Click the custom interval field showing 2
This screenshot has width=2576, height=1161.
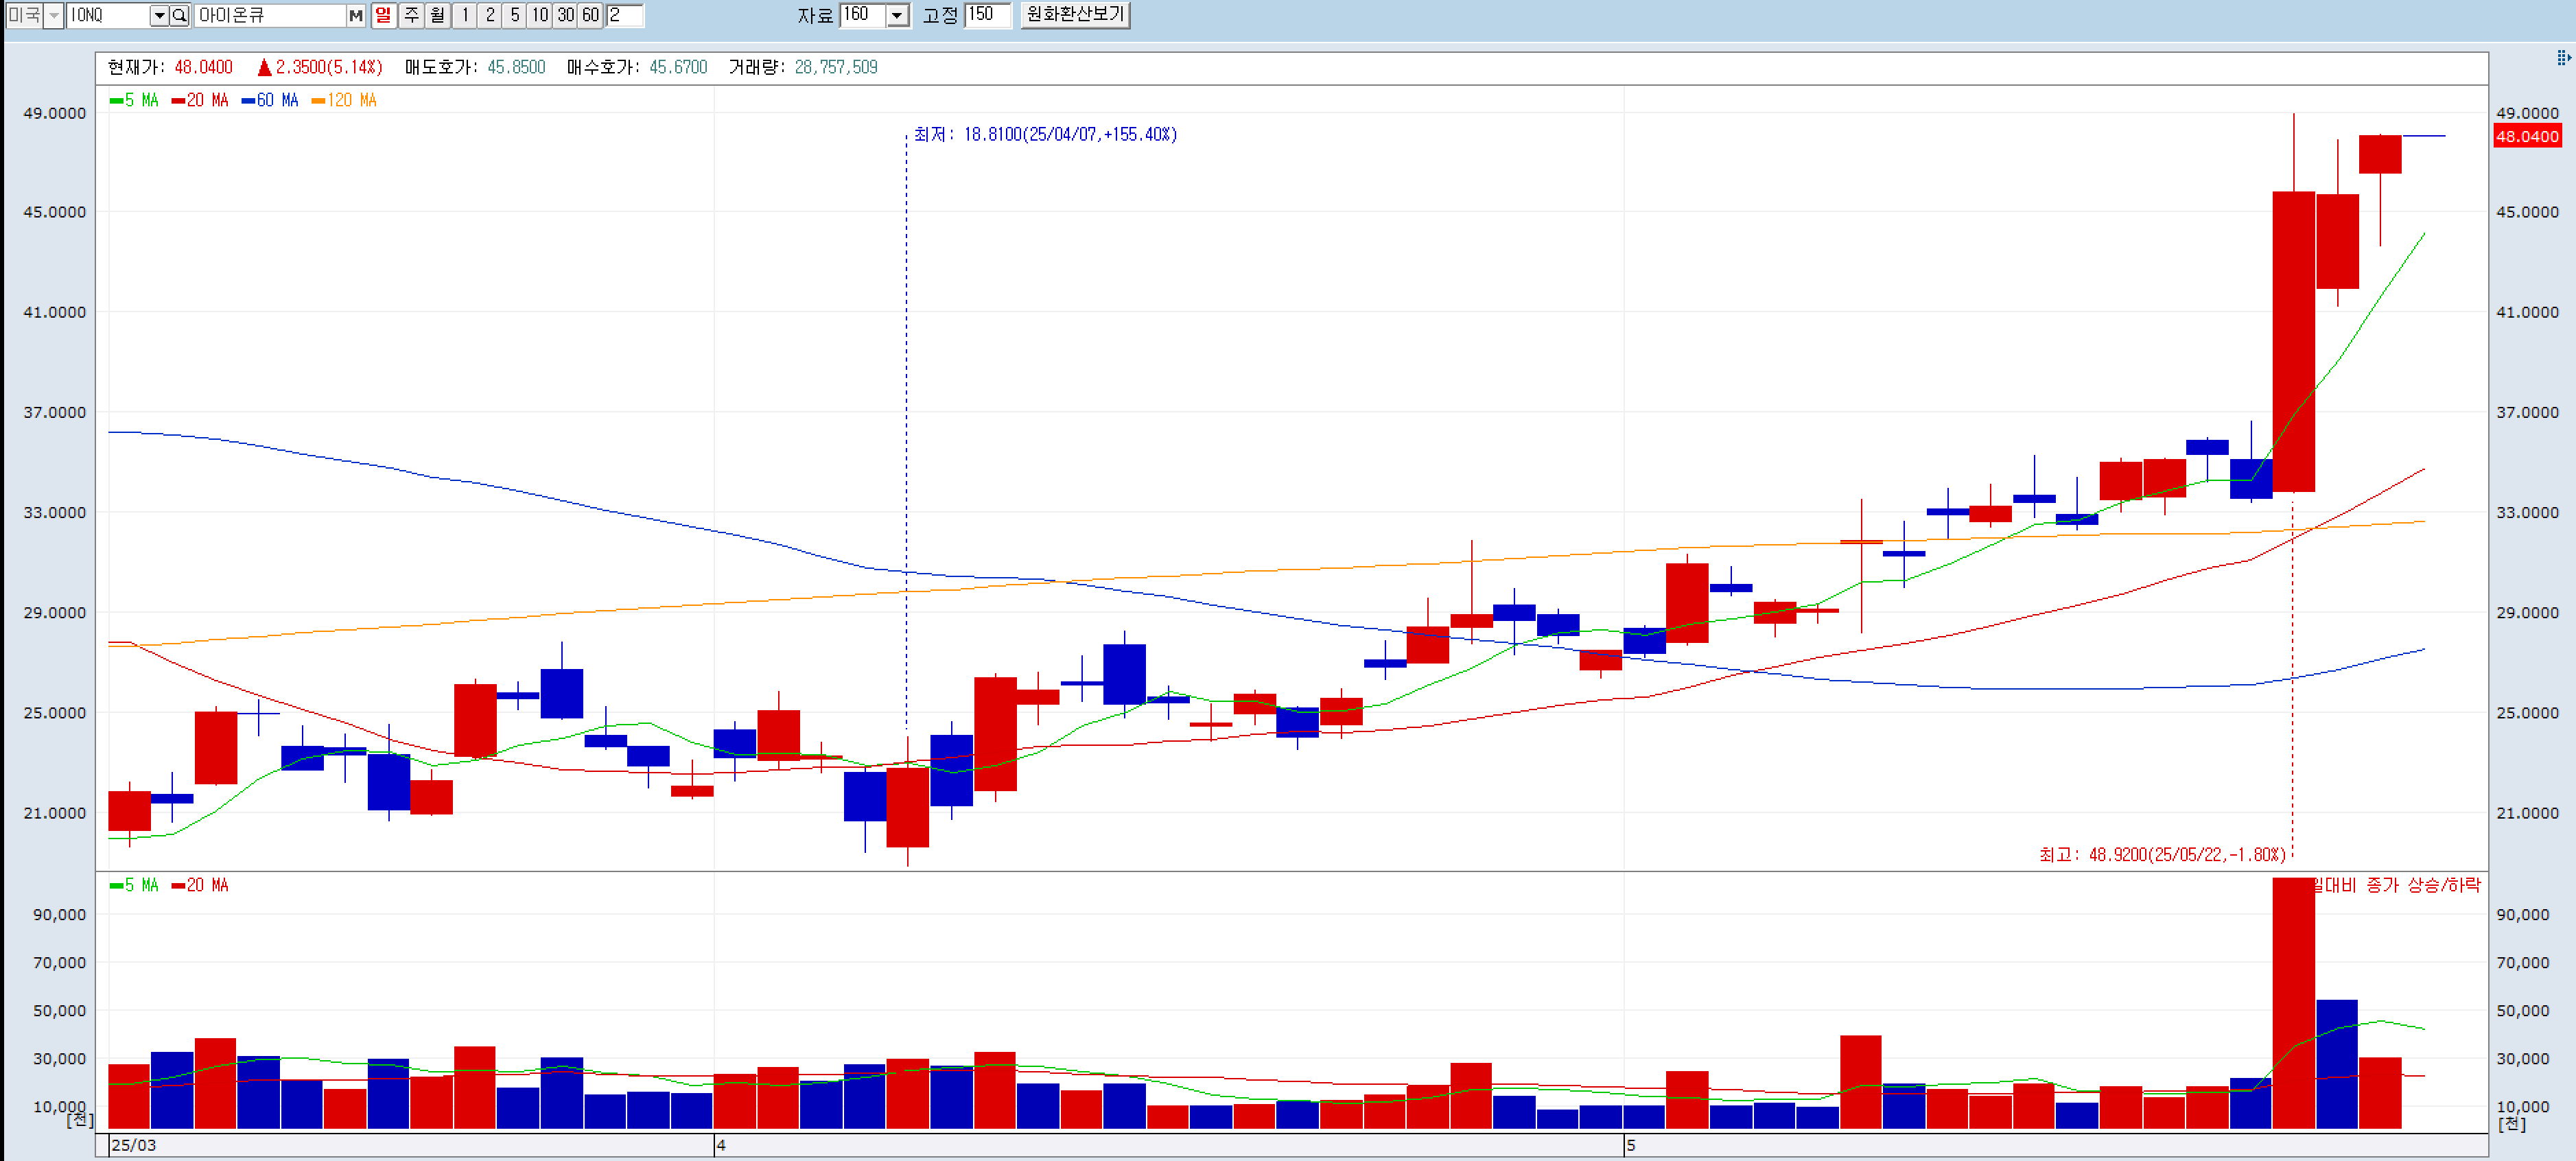pyautogui.click(x=625, y=15)
